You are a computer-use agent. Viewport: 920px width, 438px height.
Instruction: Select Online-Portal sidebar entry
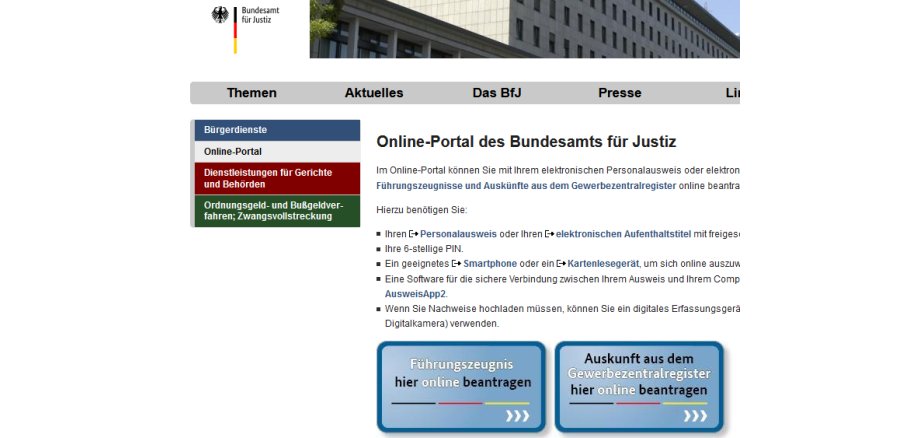277,151
